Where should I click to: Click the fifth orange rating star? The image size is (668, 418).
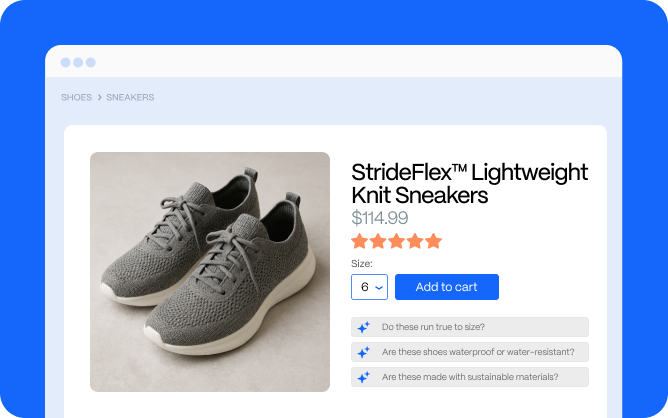point(433,241)
